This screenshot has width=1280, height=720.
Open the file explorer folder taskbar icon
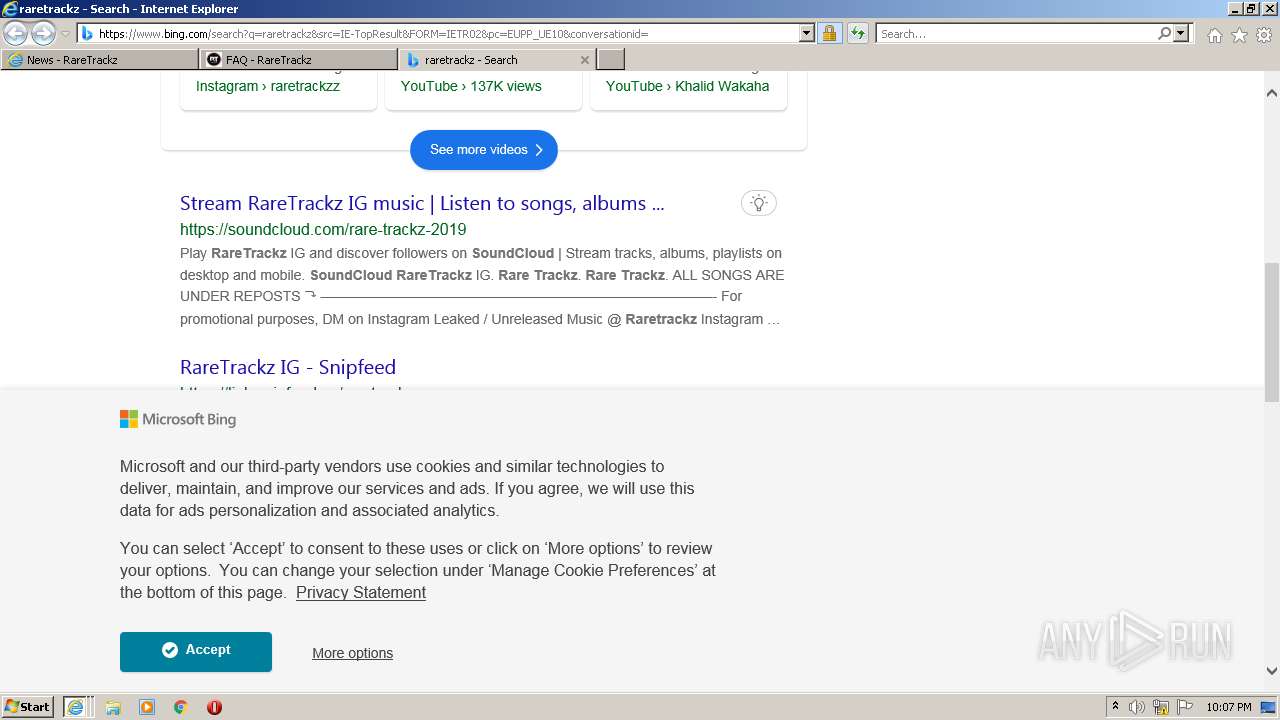coord(113,707)
